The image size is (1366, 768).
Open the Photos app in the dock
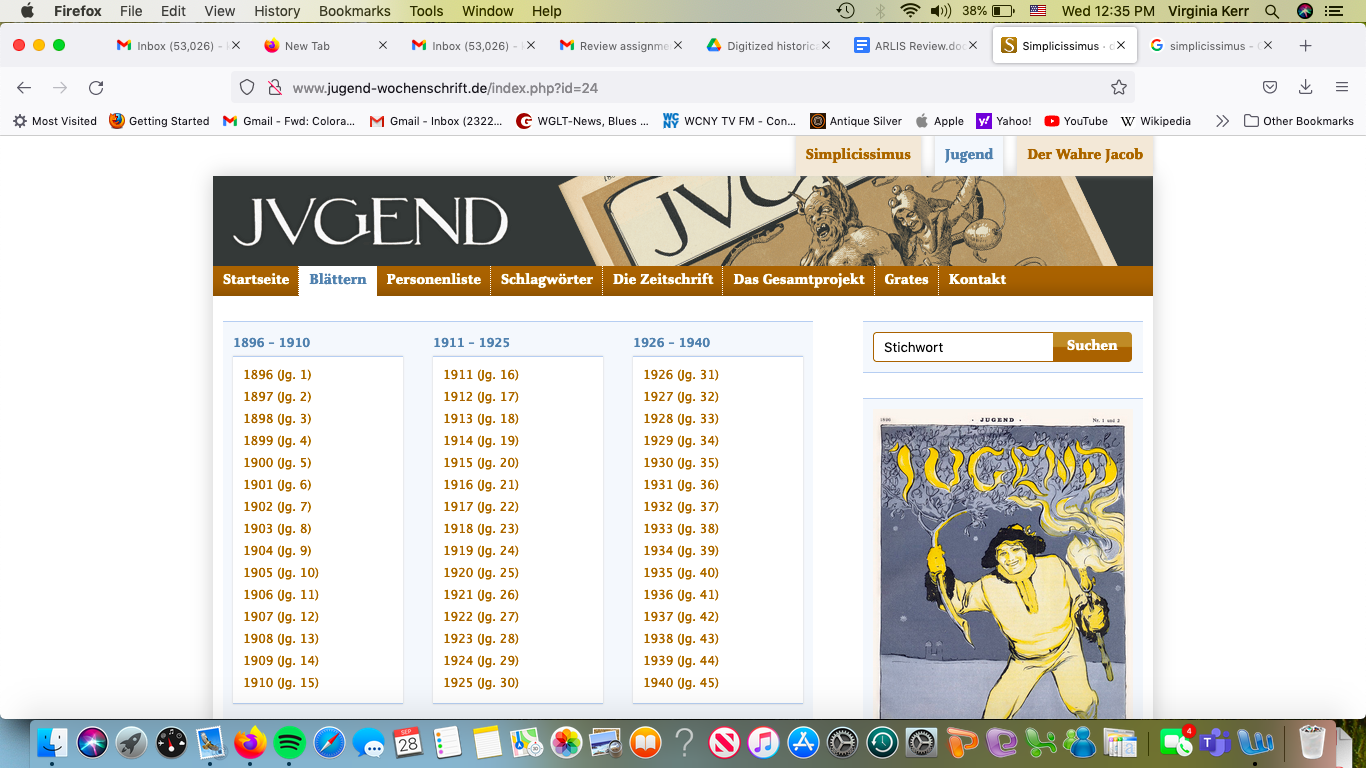(566, 742)
